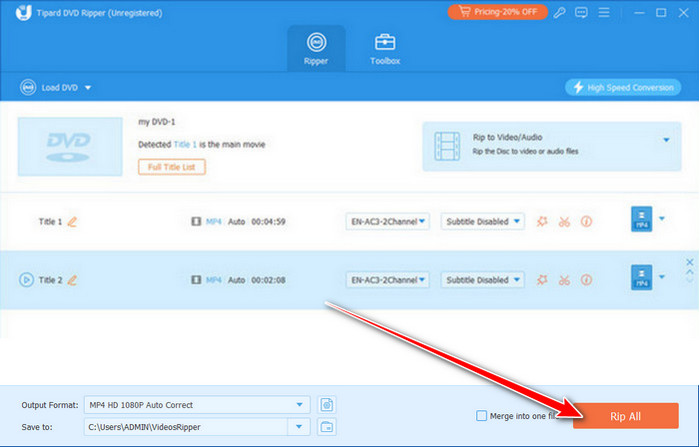Screen dimensions: 700x447
Task: Expand the Rip to Video/Audio dropdown
Action: click(666, 140)
